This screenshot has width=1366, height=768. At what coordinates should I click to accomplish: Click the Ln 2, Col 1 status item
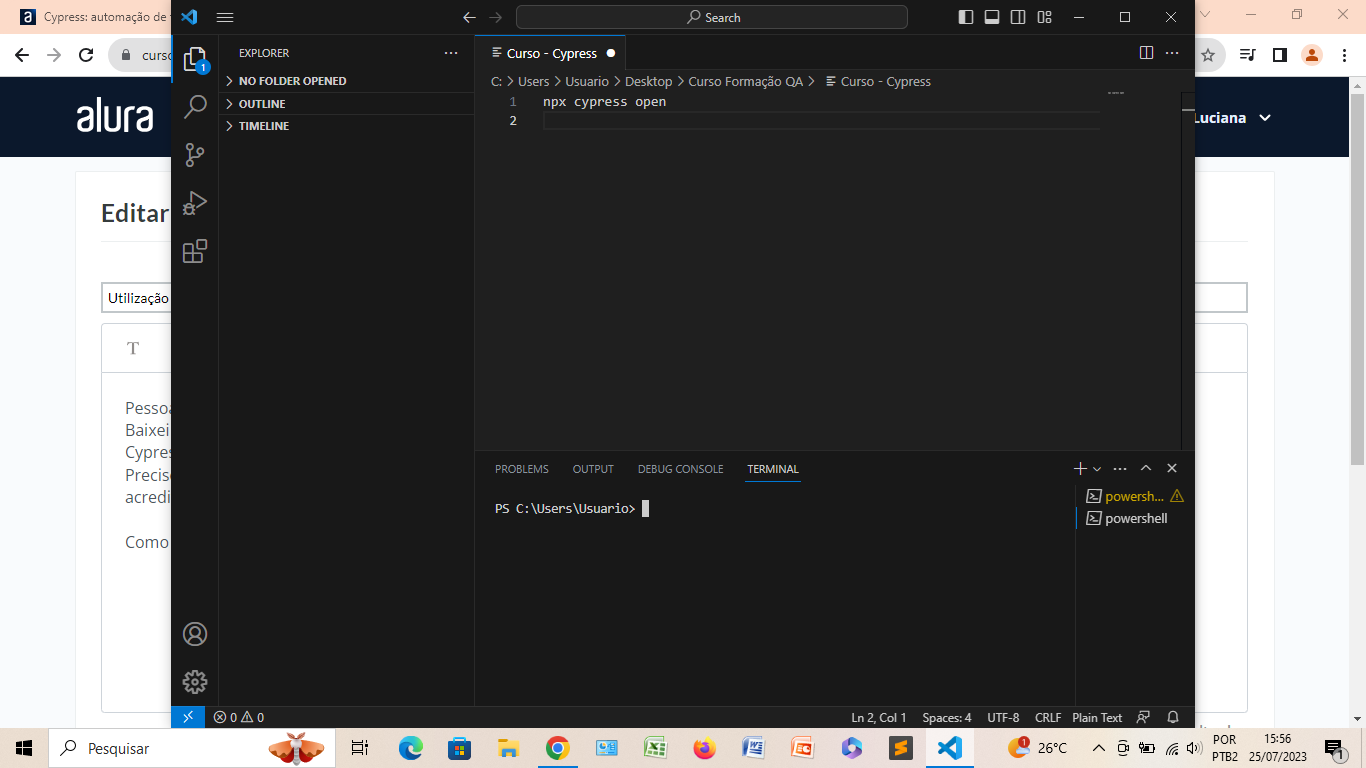(879, 717)
